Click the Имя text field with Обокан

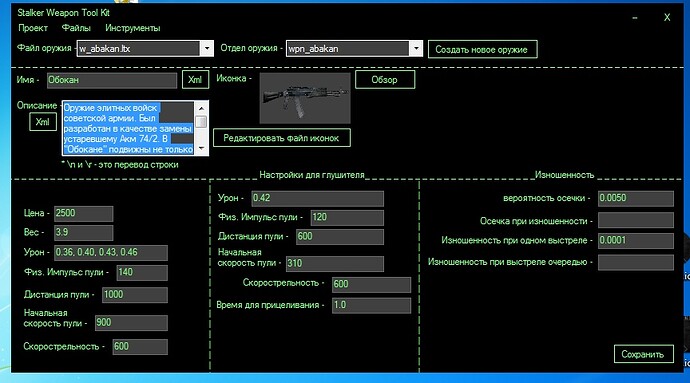112,80
